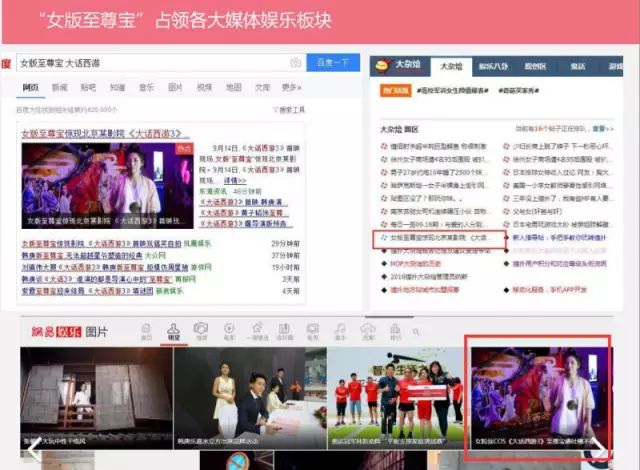Open the 3天前 news result link
640x470 pixels.
[x=97, y=279]
